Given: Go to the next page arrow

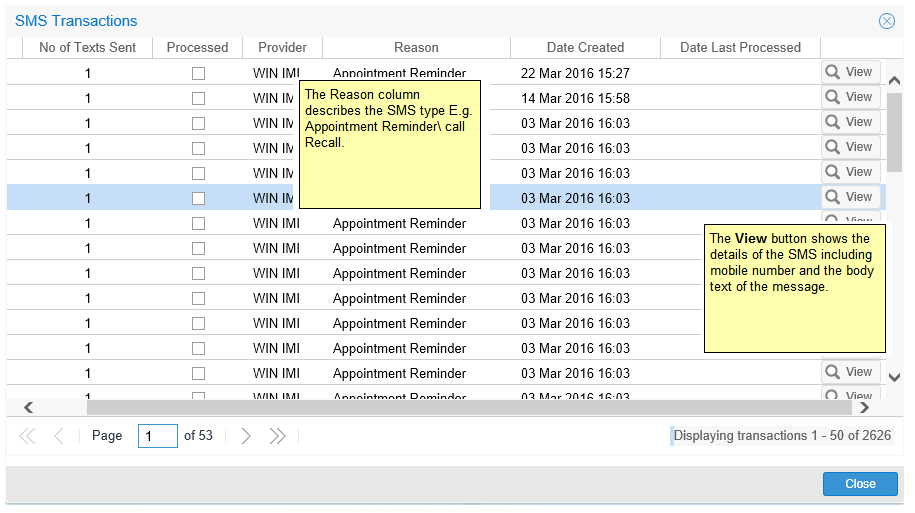Looking at the screenshot, I should point(246,436).
